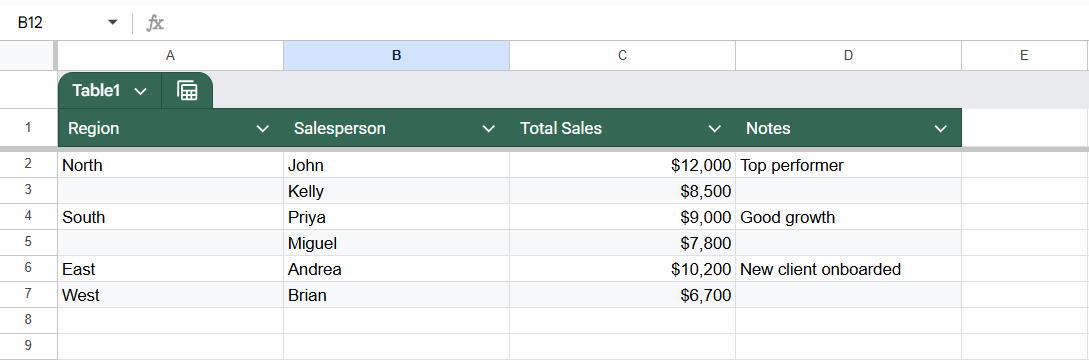Open the Salesperson column filter dropdown
Viewport: 1089px width, 360px height.
tap(489, 129)
